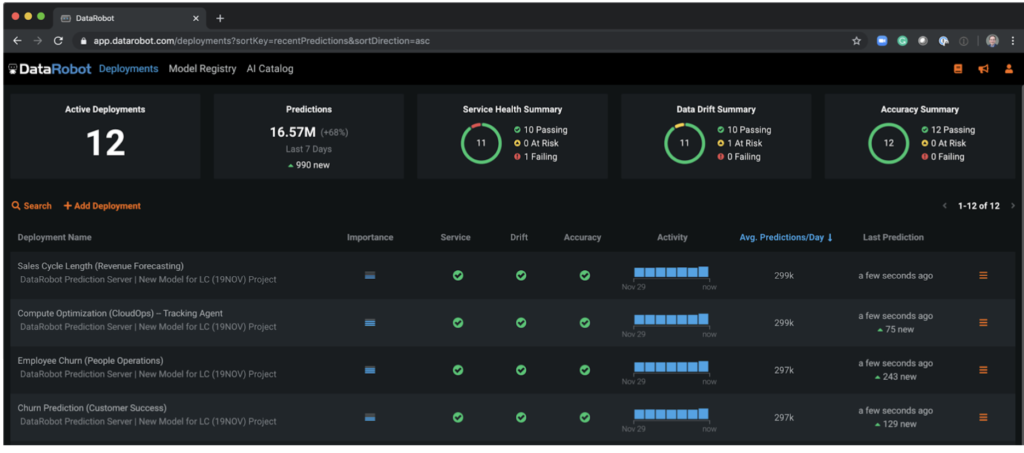Open the announcements megaphone icon
This screenshot has width=1024, height=453.
[x=984, y=69]
